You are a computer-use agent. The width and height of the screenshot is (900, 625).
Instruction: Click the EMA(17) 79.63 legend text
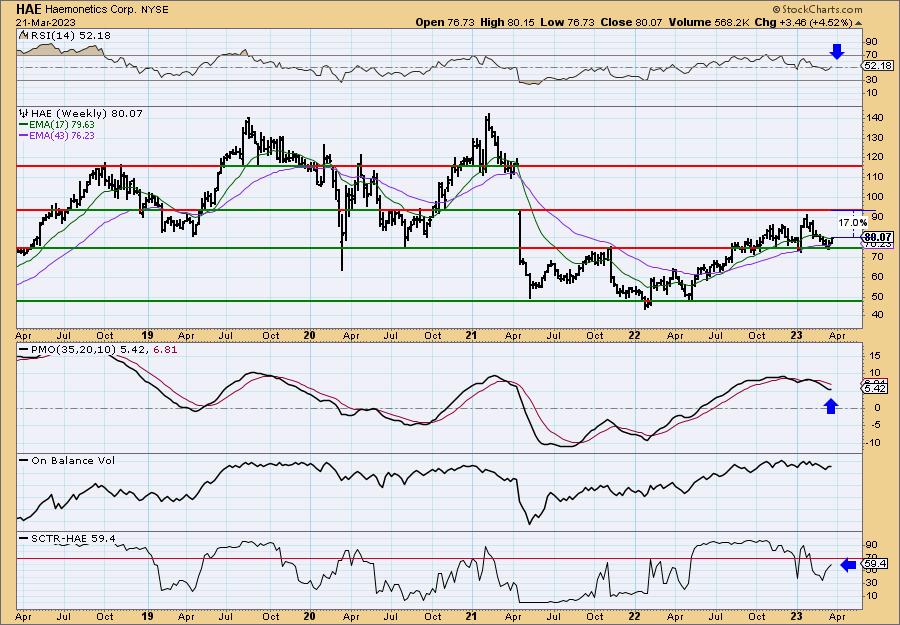62,125
